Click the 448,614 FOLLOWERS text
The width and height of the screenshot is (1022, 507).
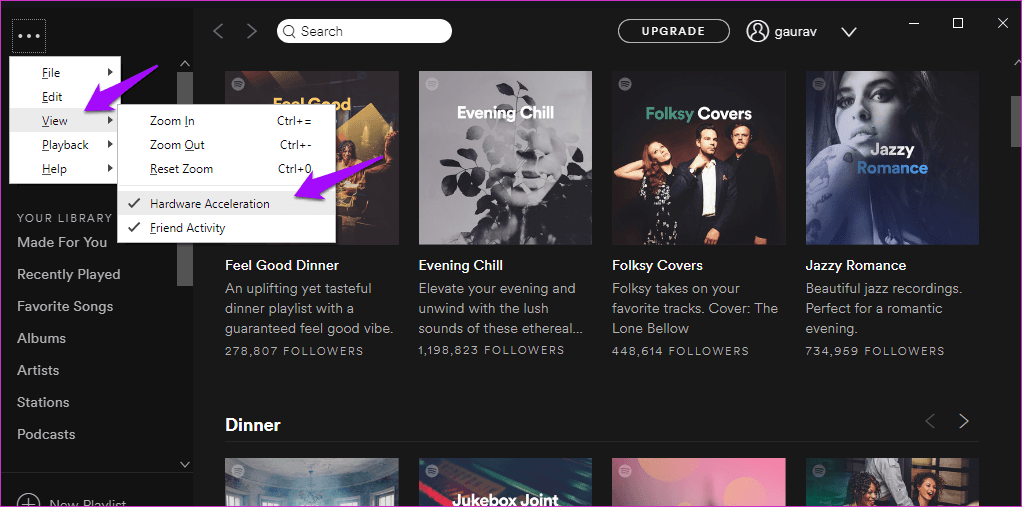pos(680,351)
